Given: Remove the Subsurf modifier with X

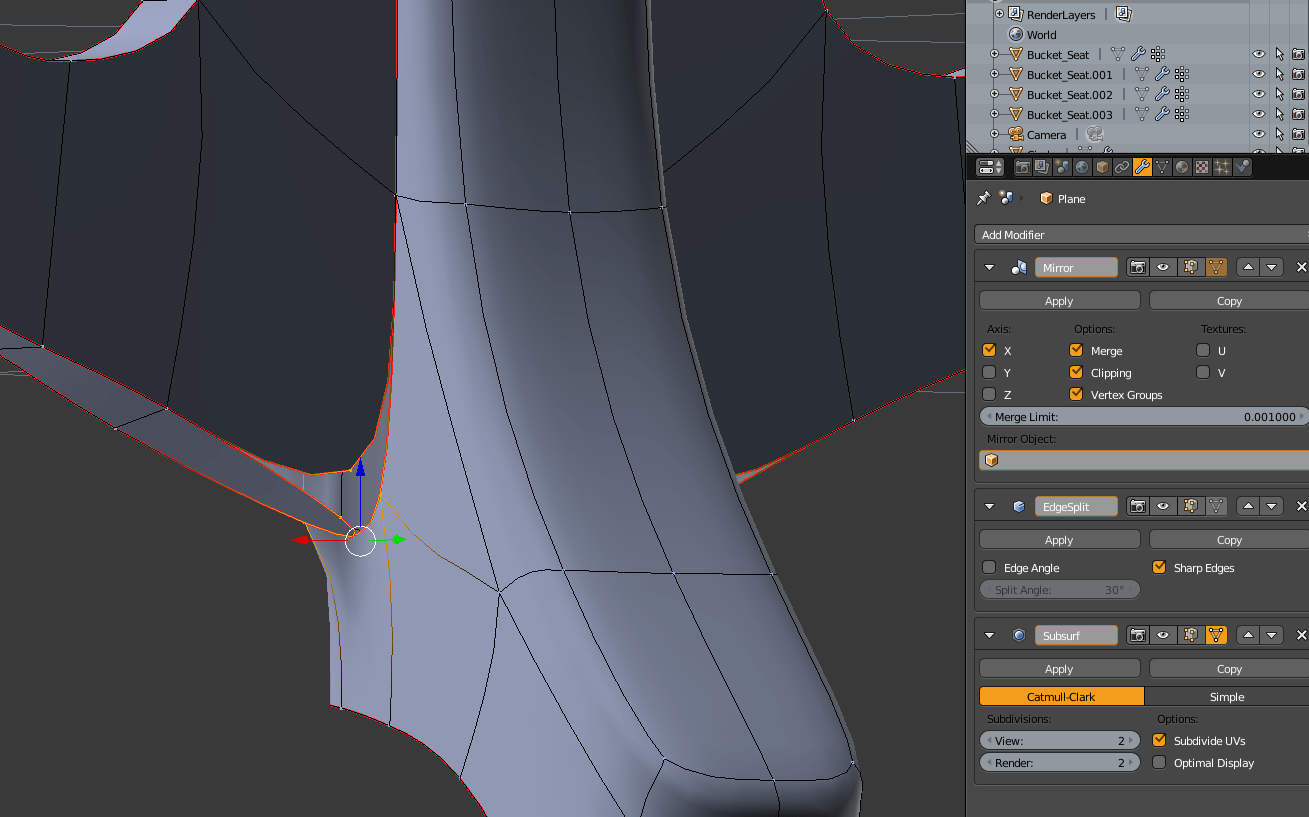Looking at the screenshot, I should coord(1301,635).
